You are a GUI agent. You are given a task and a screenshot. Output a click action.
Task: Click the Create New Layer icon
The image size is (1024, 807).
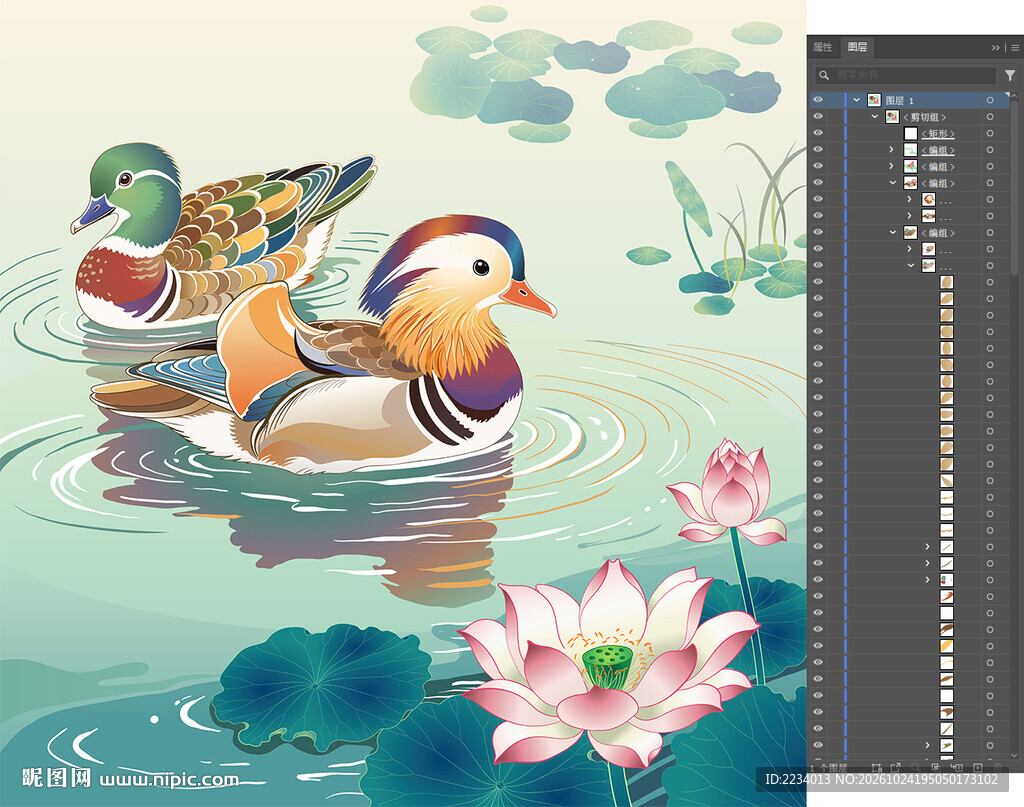[978, 768]
